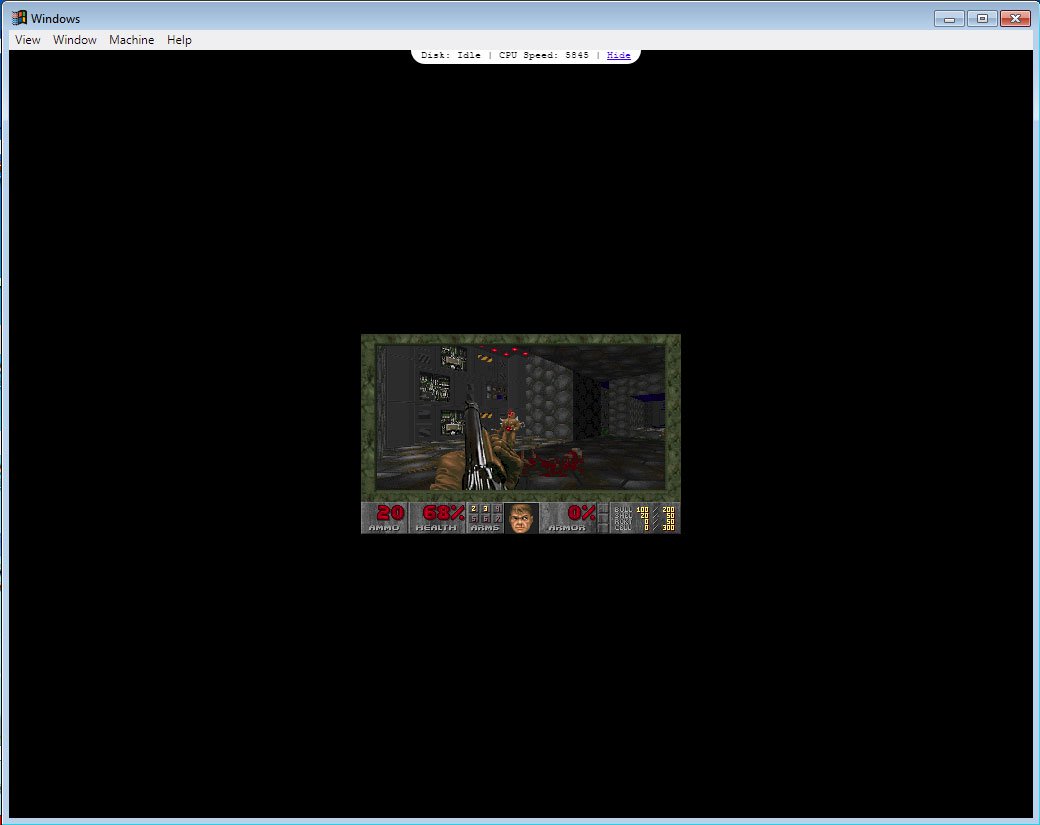
Task: Open the Window menu
Action: (75, 40)
